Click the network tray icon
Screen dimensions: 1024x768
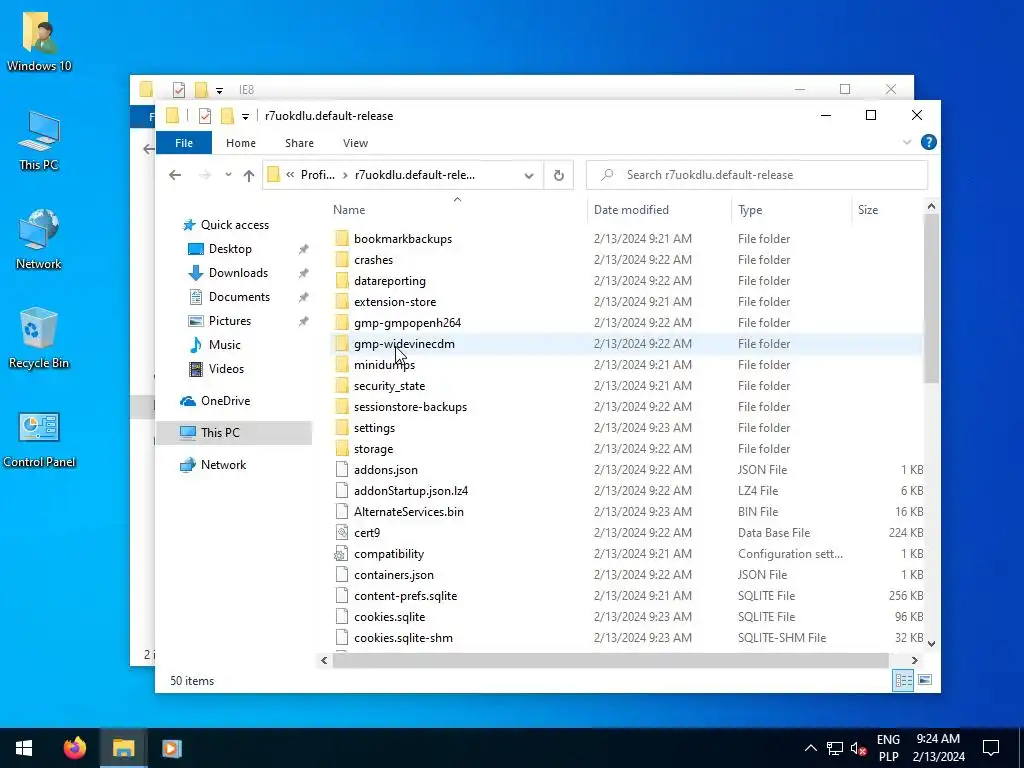coord(835,748)
